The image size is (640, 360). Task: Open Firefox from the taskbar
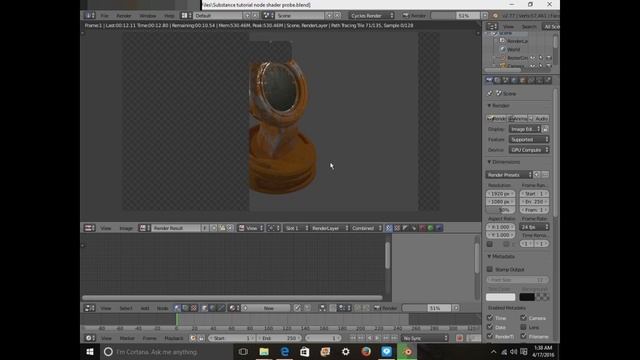click(x=366, y=351)
